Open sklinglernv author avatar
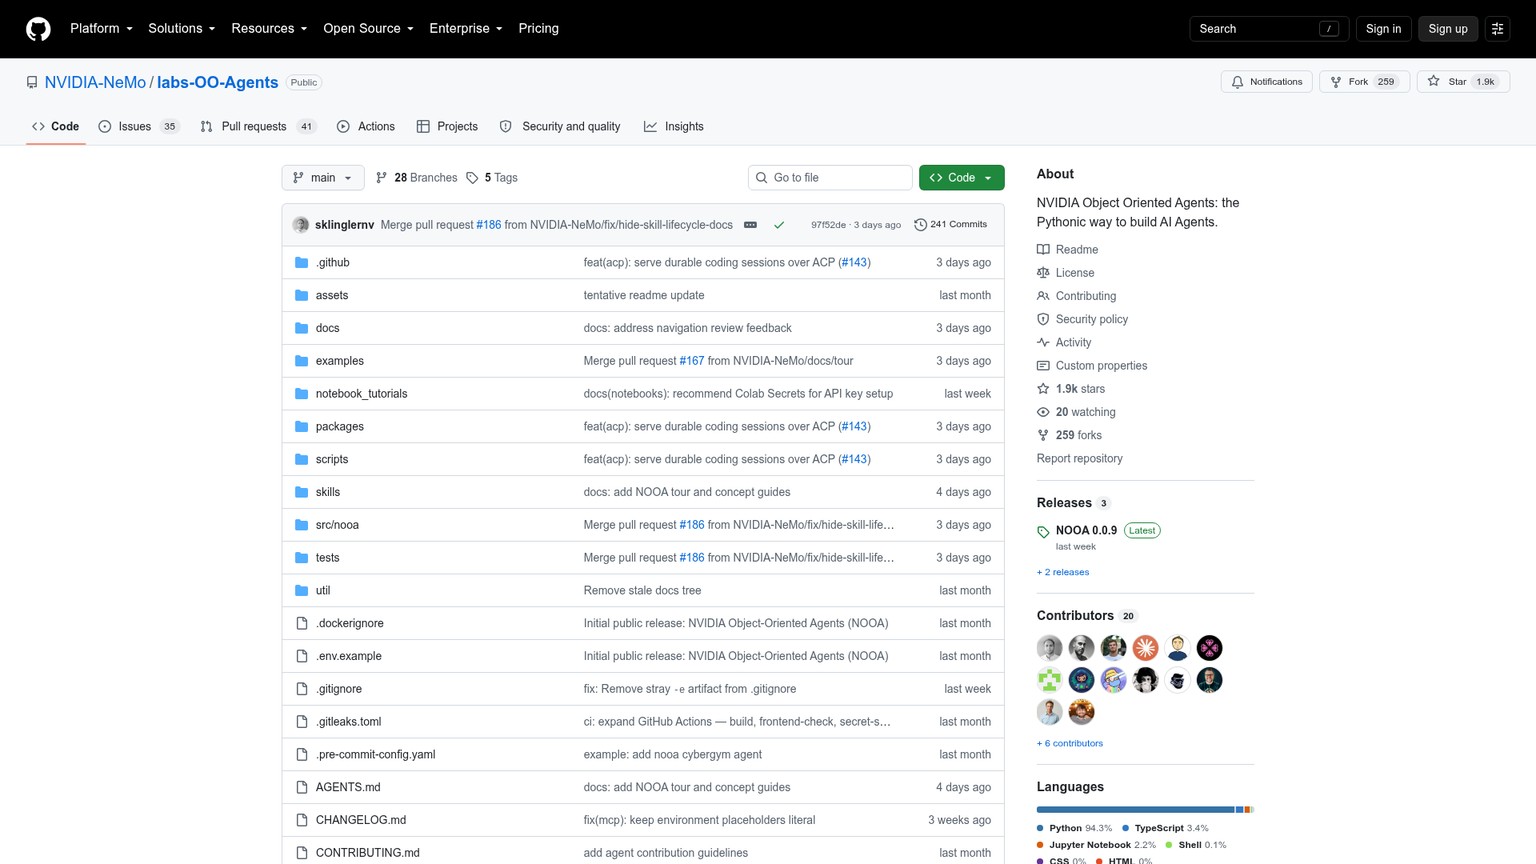 [x=301, y=225]
